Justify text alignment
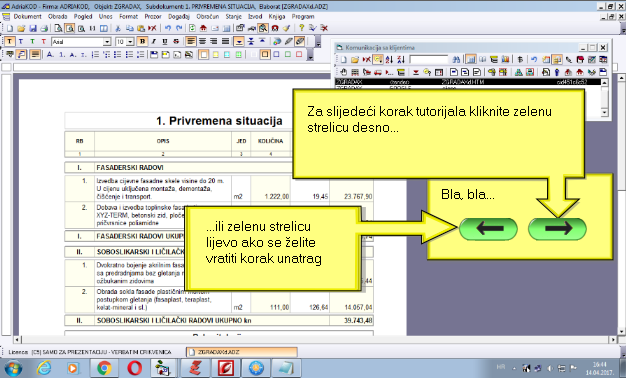This screenshot has width=626, height=378. coord(226,42)
